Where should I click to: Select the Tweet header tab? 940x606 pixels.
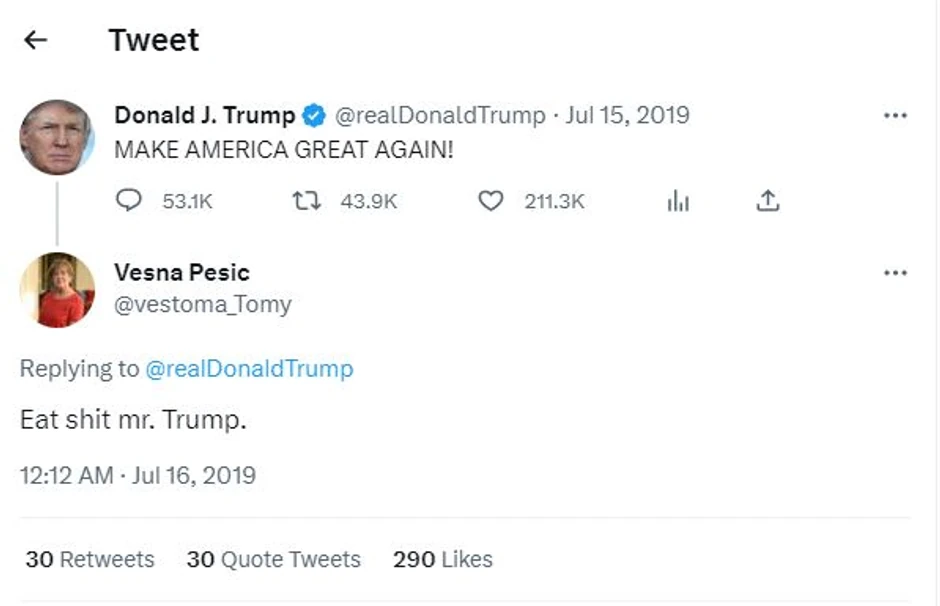[155, 39]
